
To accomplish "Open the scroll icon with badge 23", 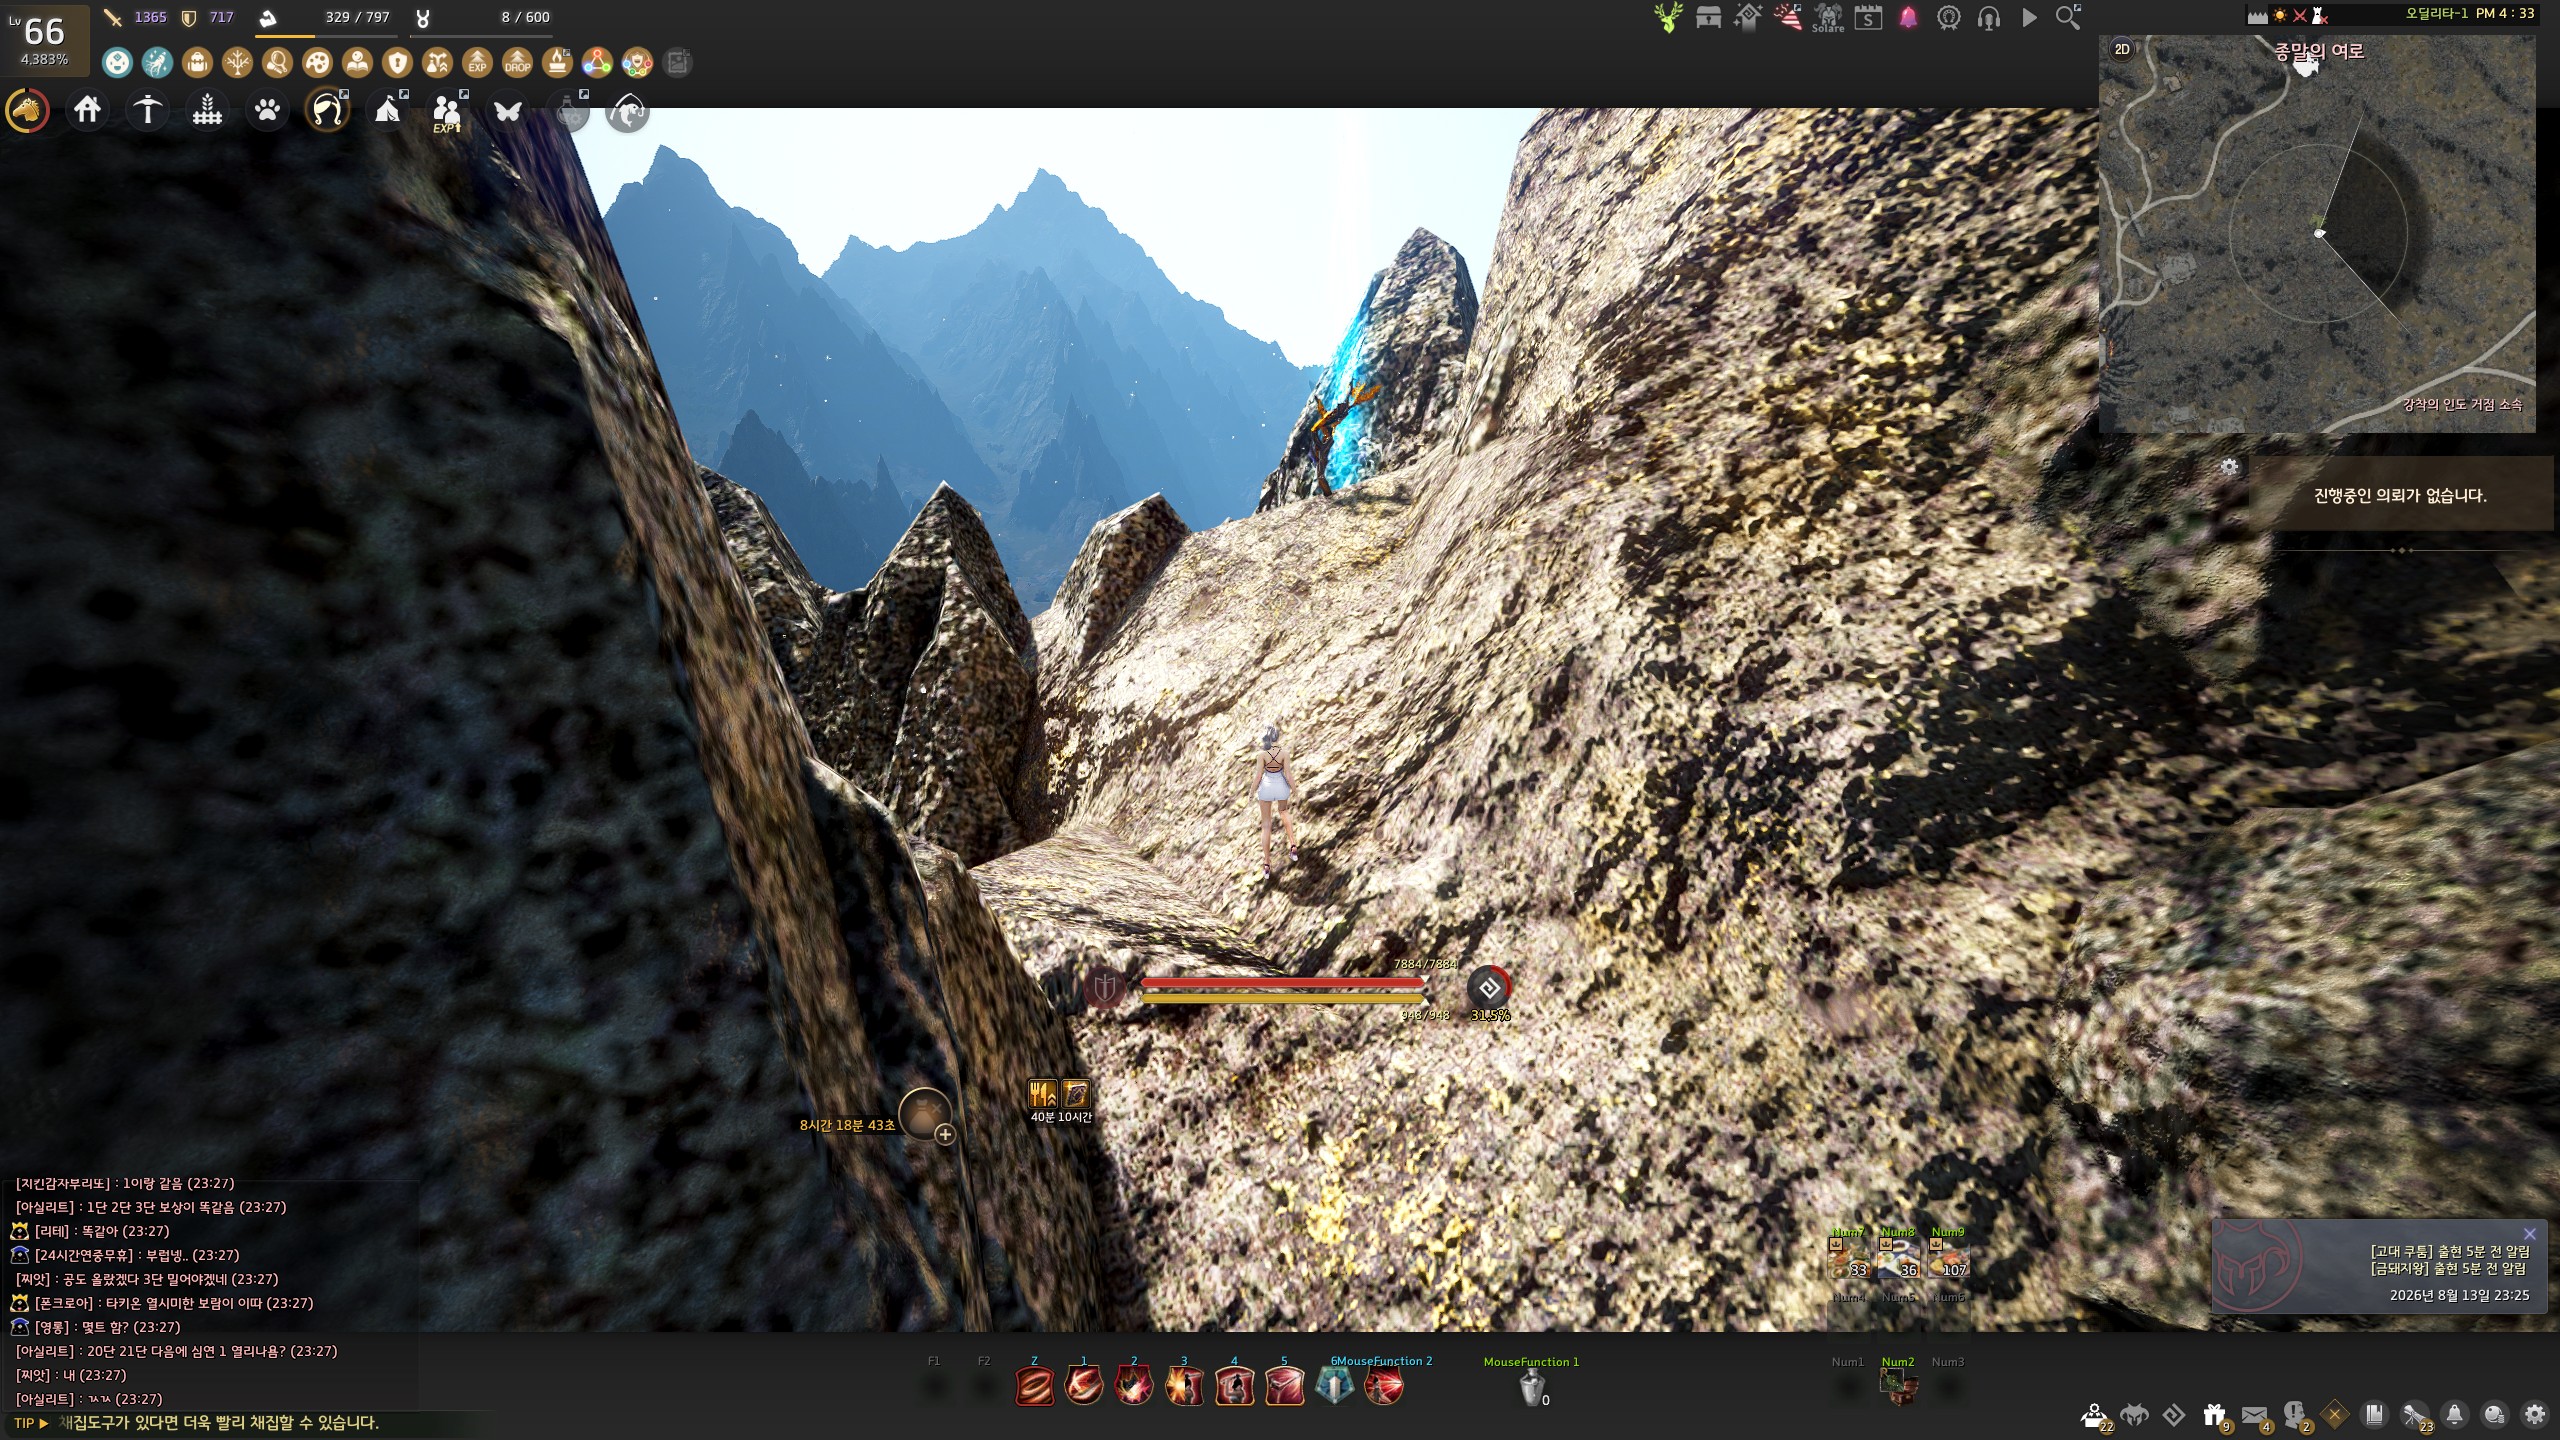I will tap(2415, 1416).
